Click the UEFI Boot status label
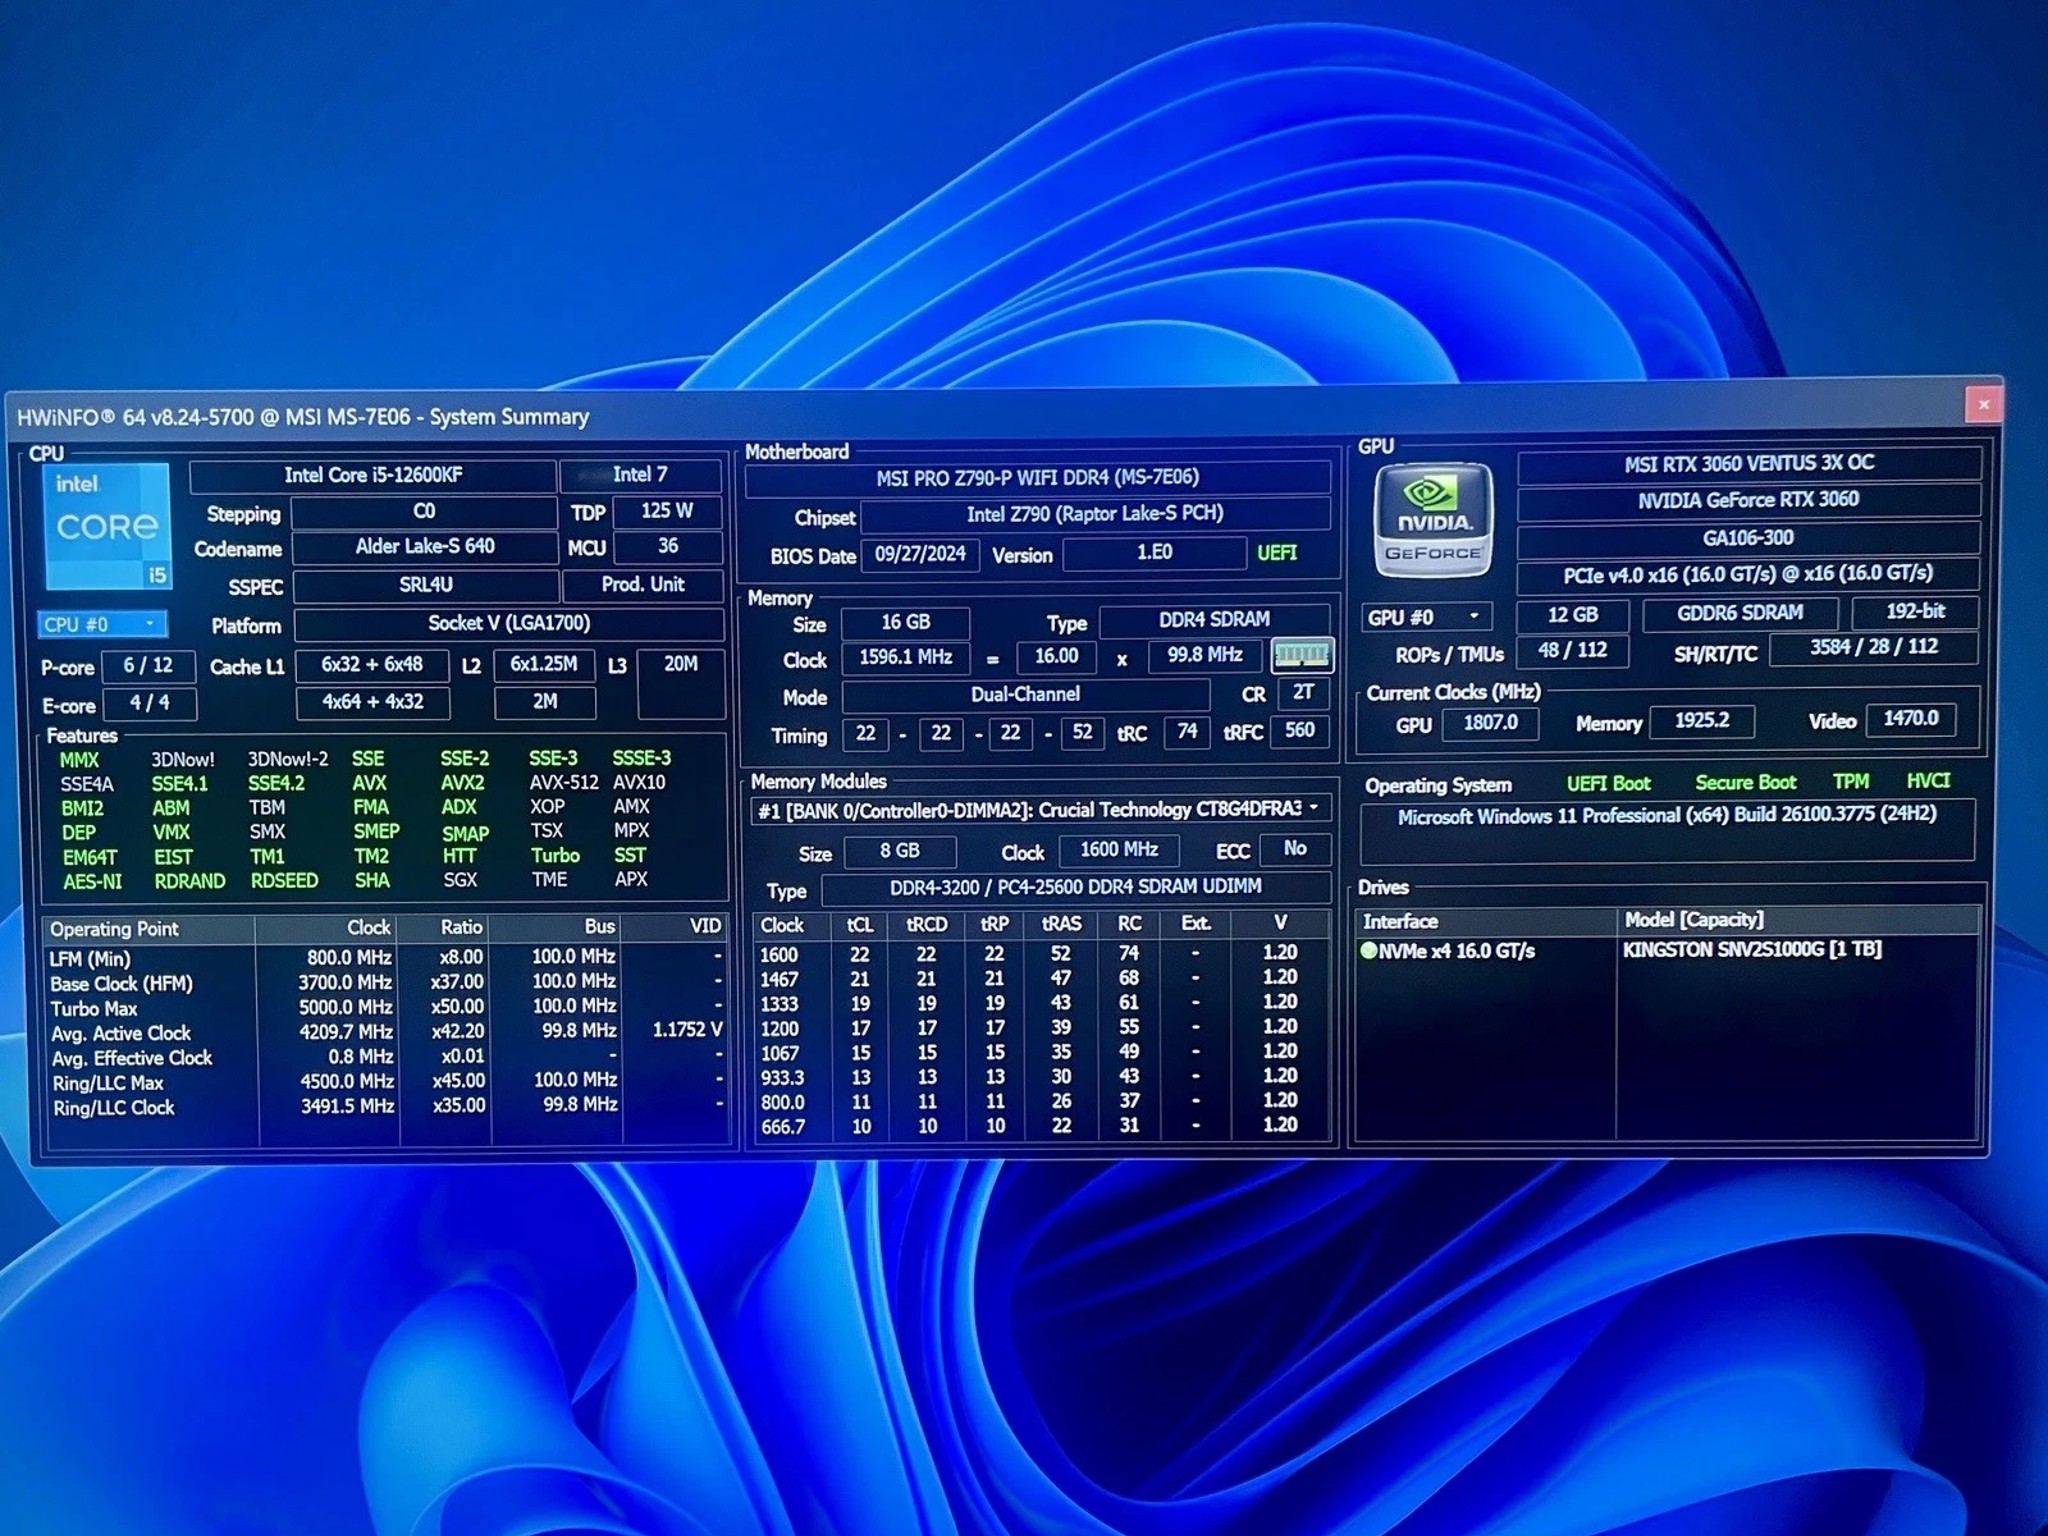 click(x=1608, y=783)
